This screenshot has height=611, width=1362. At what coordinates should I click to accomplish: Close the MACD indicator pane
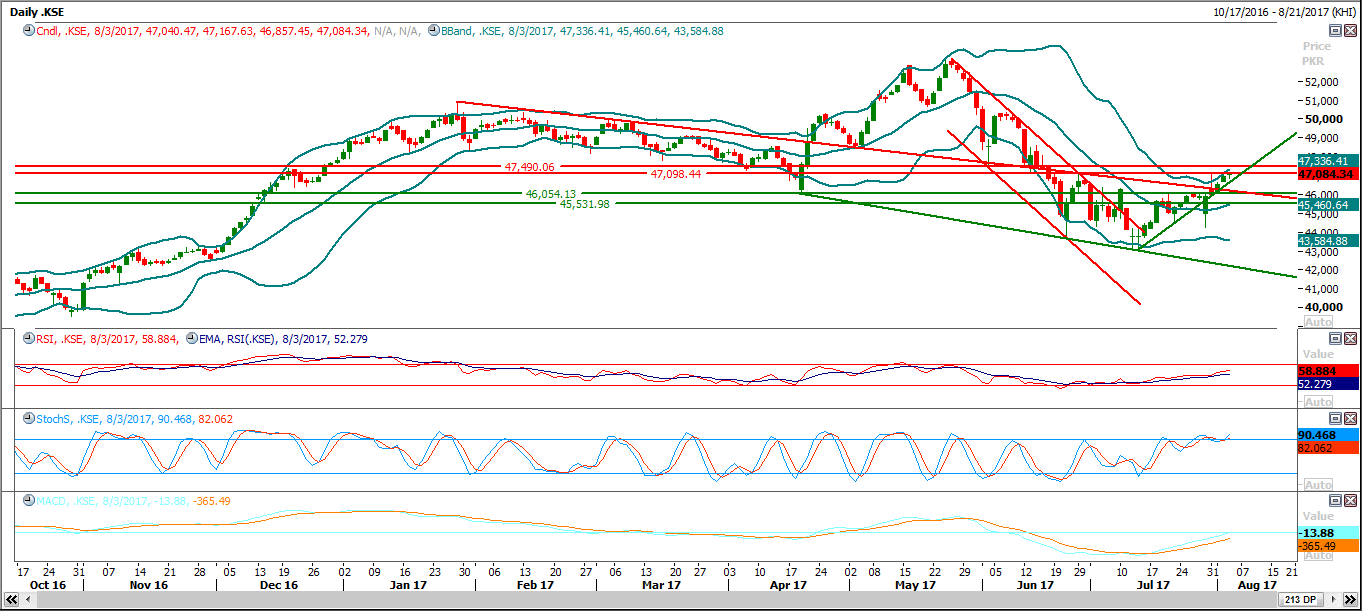[x=1349, y=500]
